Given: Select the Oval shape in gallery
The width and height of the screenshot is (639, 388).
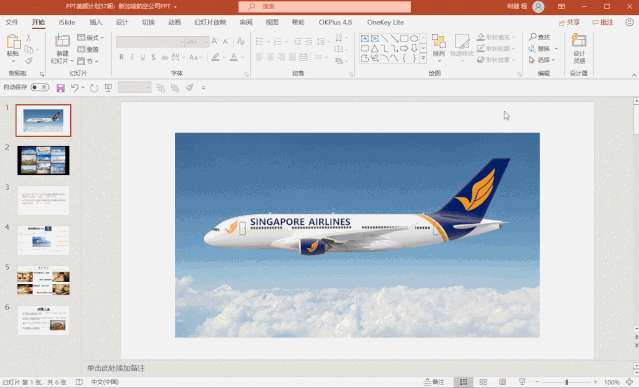Looking at the screenshot, I should (x=414, y=38).
